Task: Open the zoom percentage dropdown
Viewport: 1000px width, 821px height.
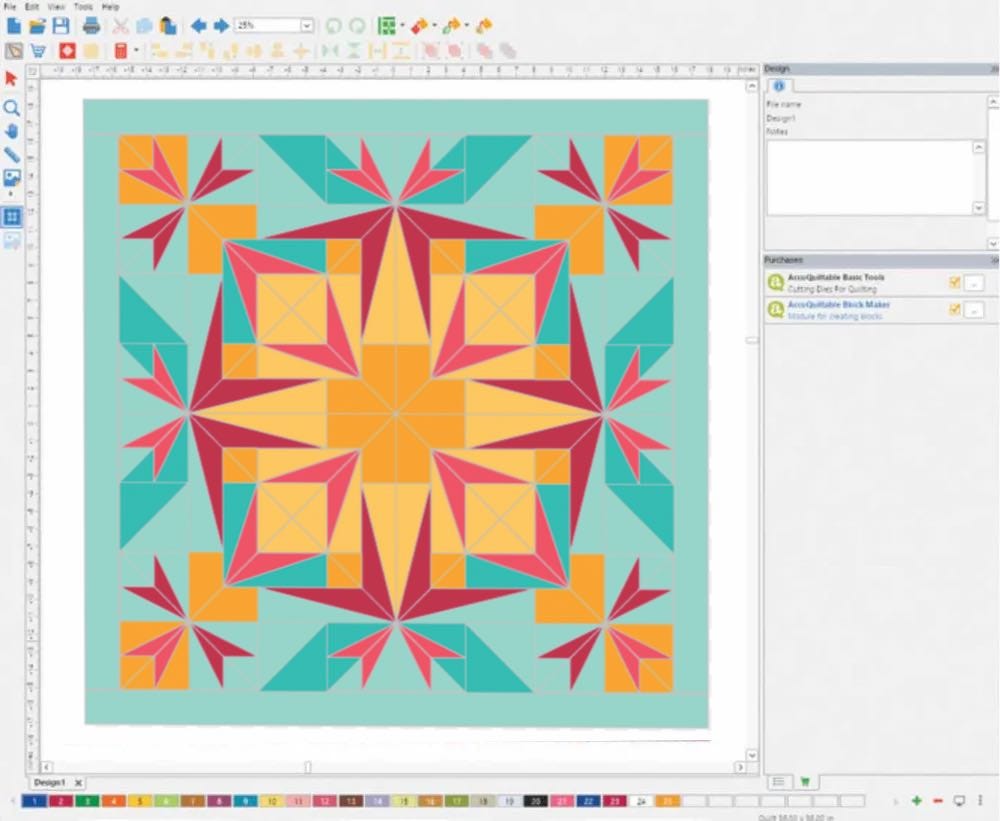Action: point(306,26)
